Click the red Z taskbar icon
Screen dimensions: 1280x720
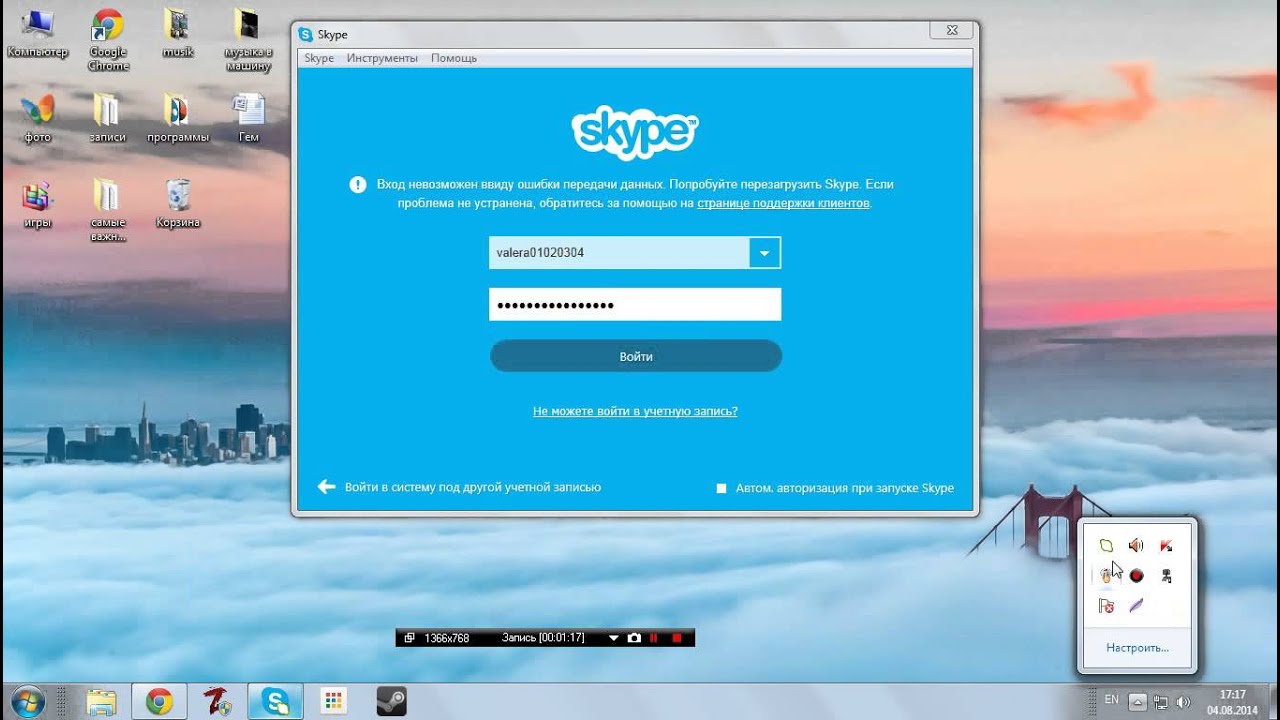pyautogui.click(x=217, y=702)
